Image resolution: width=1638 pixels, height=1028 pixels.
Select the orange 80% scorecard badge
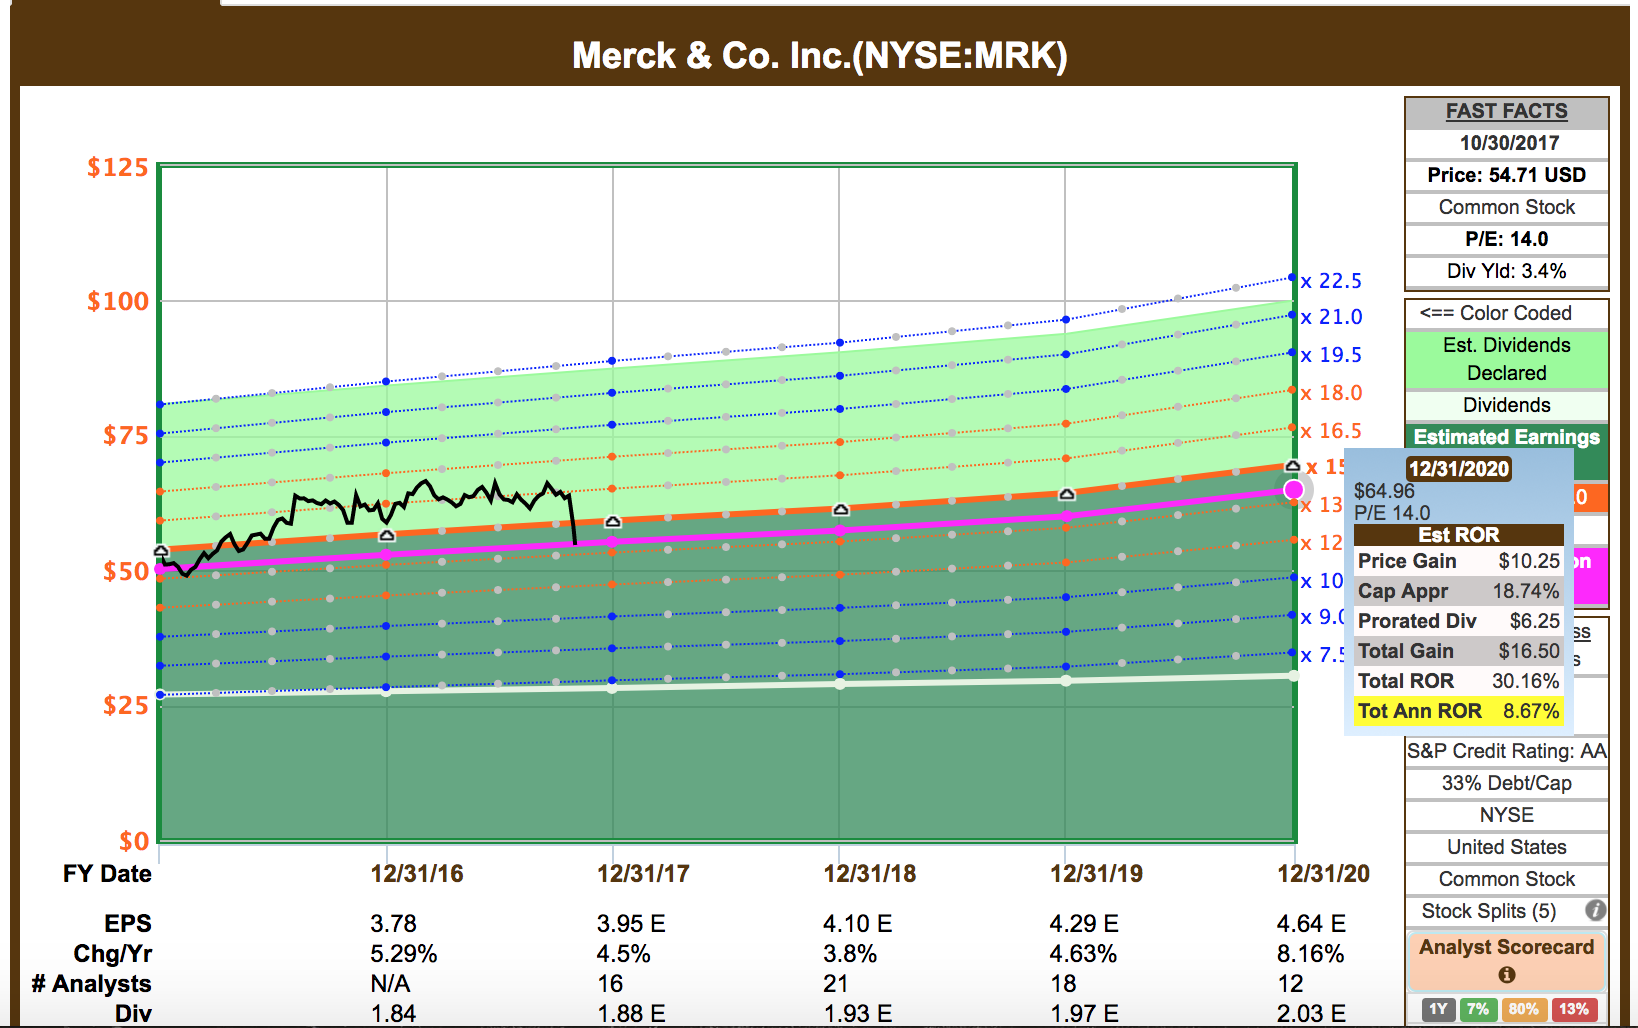(x=1523, y=1009)
